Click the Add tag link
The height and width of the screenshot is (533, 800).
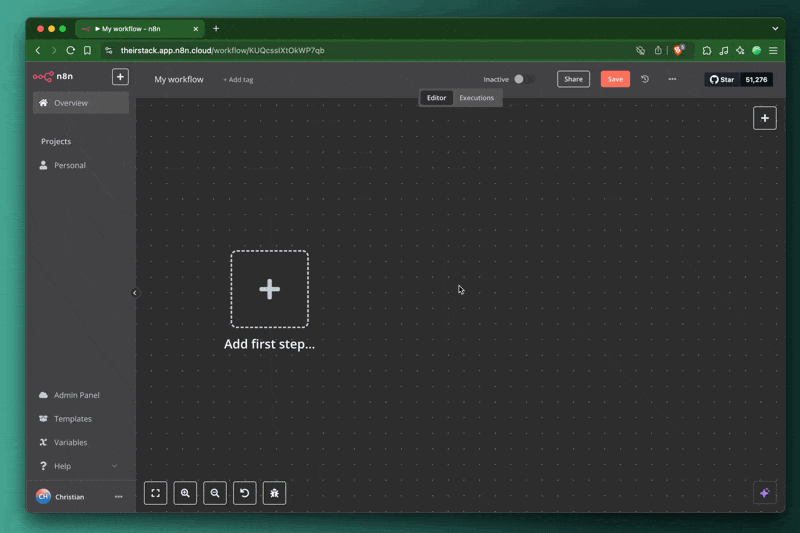(238, 80)
